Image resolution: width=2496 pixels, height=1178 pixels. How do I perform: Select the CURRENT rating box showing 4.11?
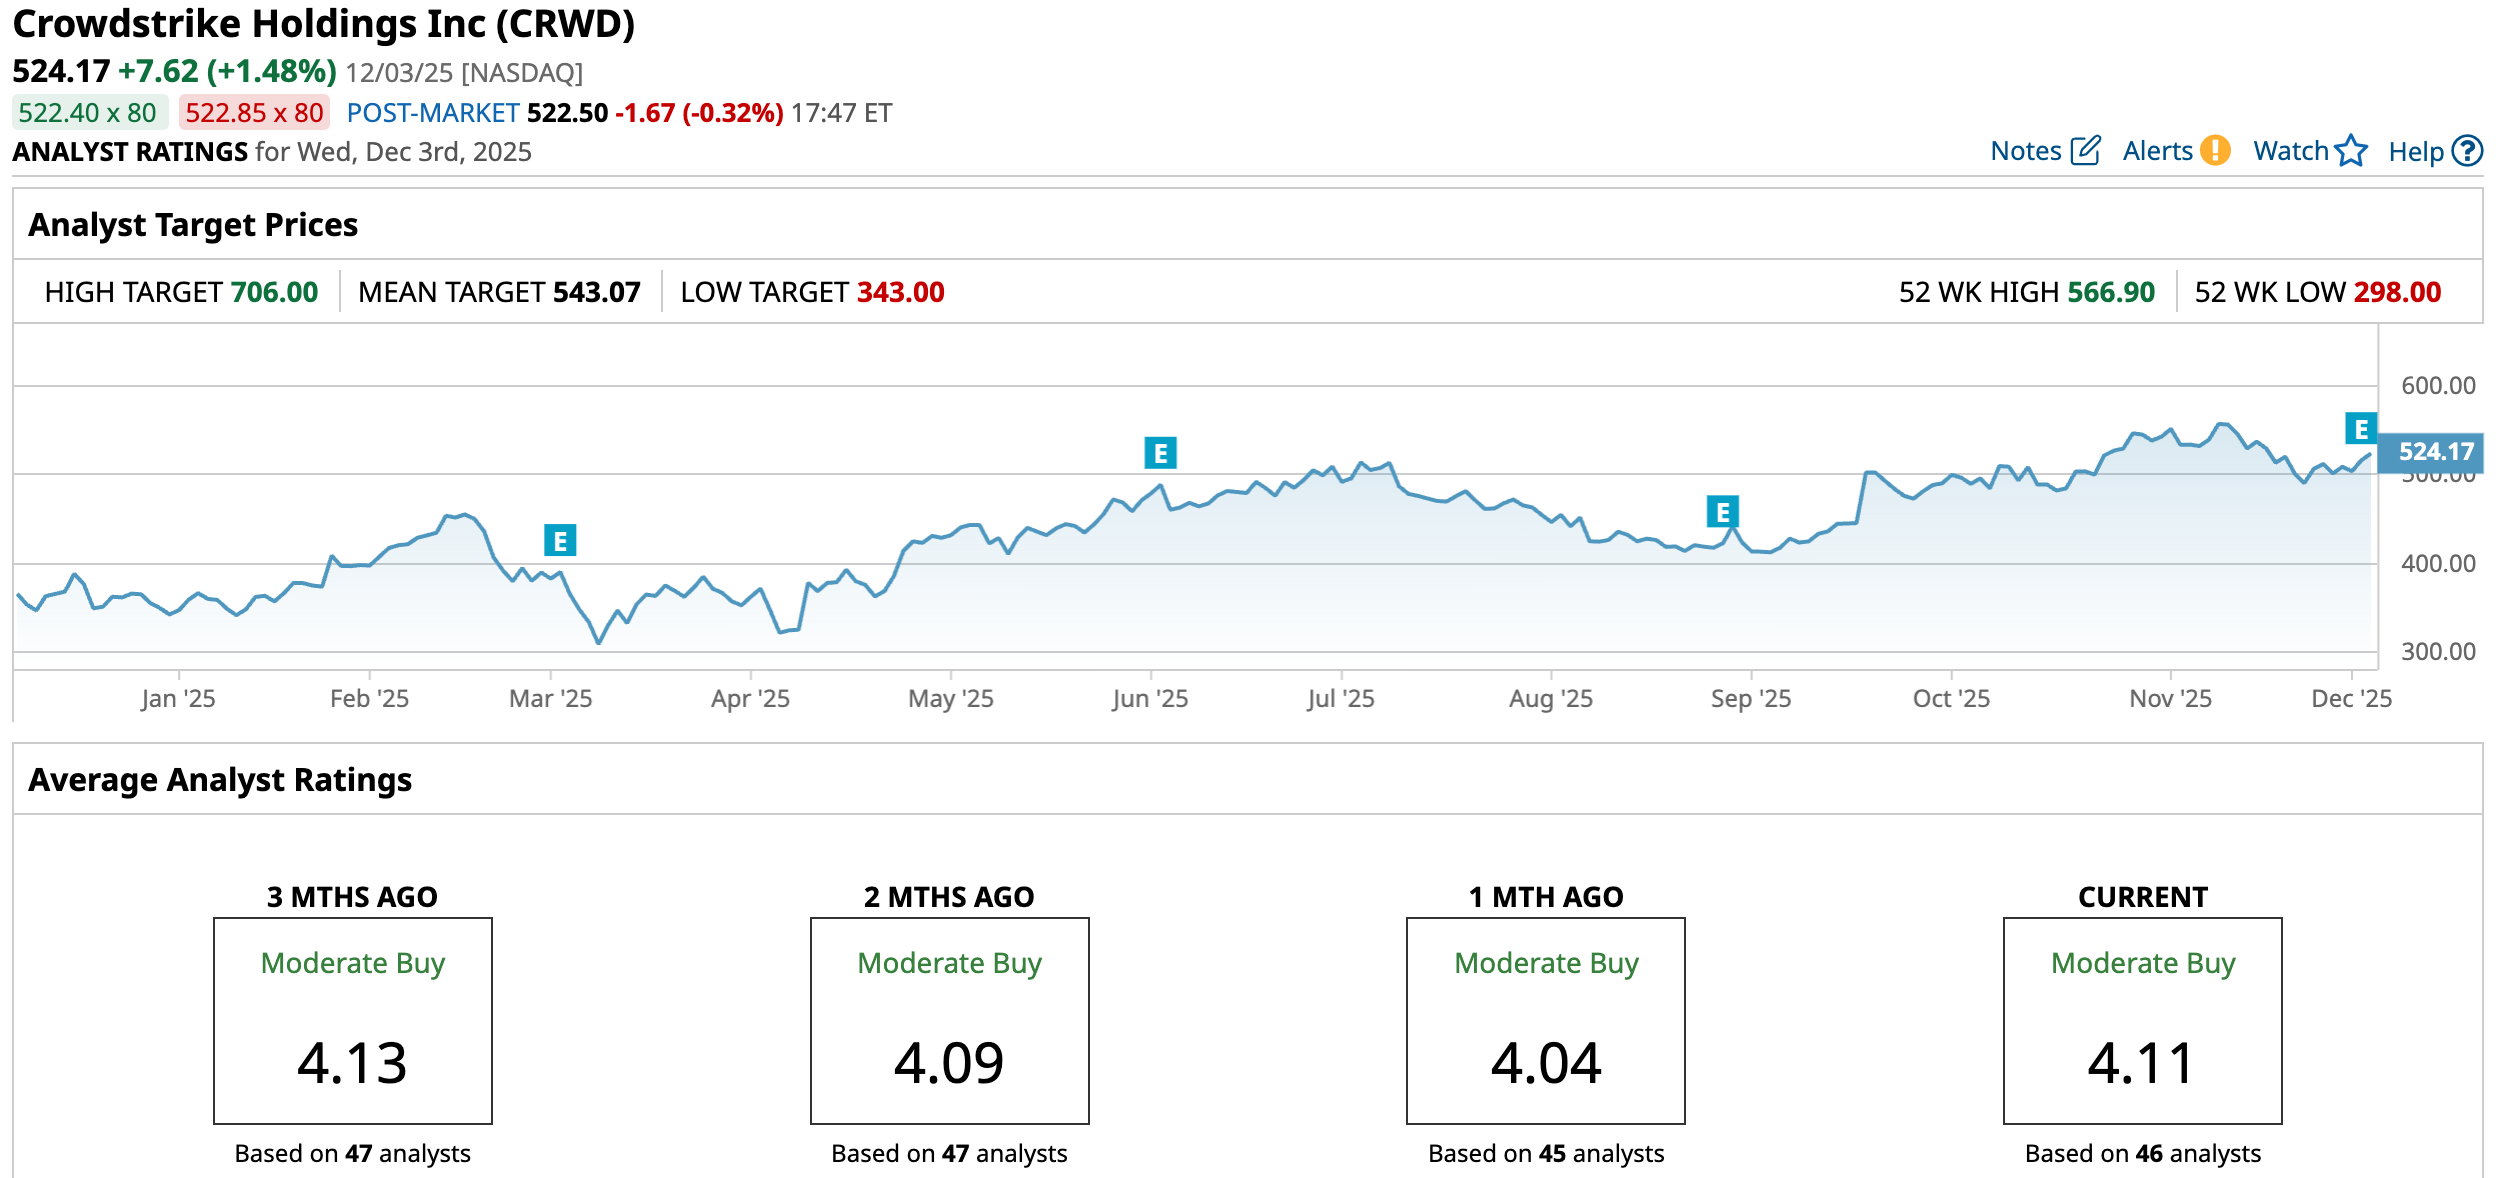coord(2142,1020)
